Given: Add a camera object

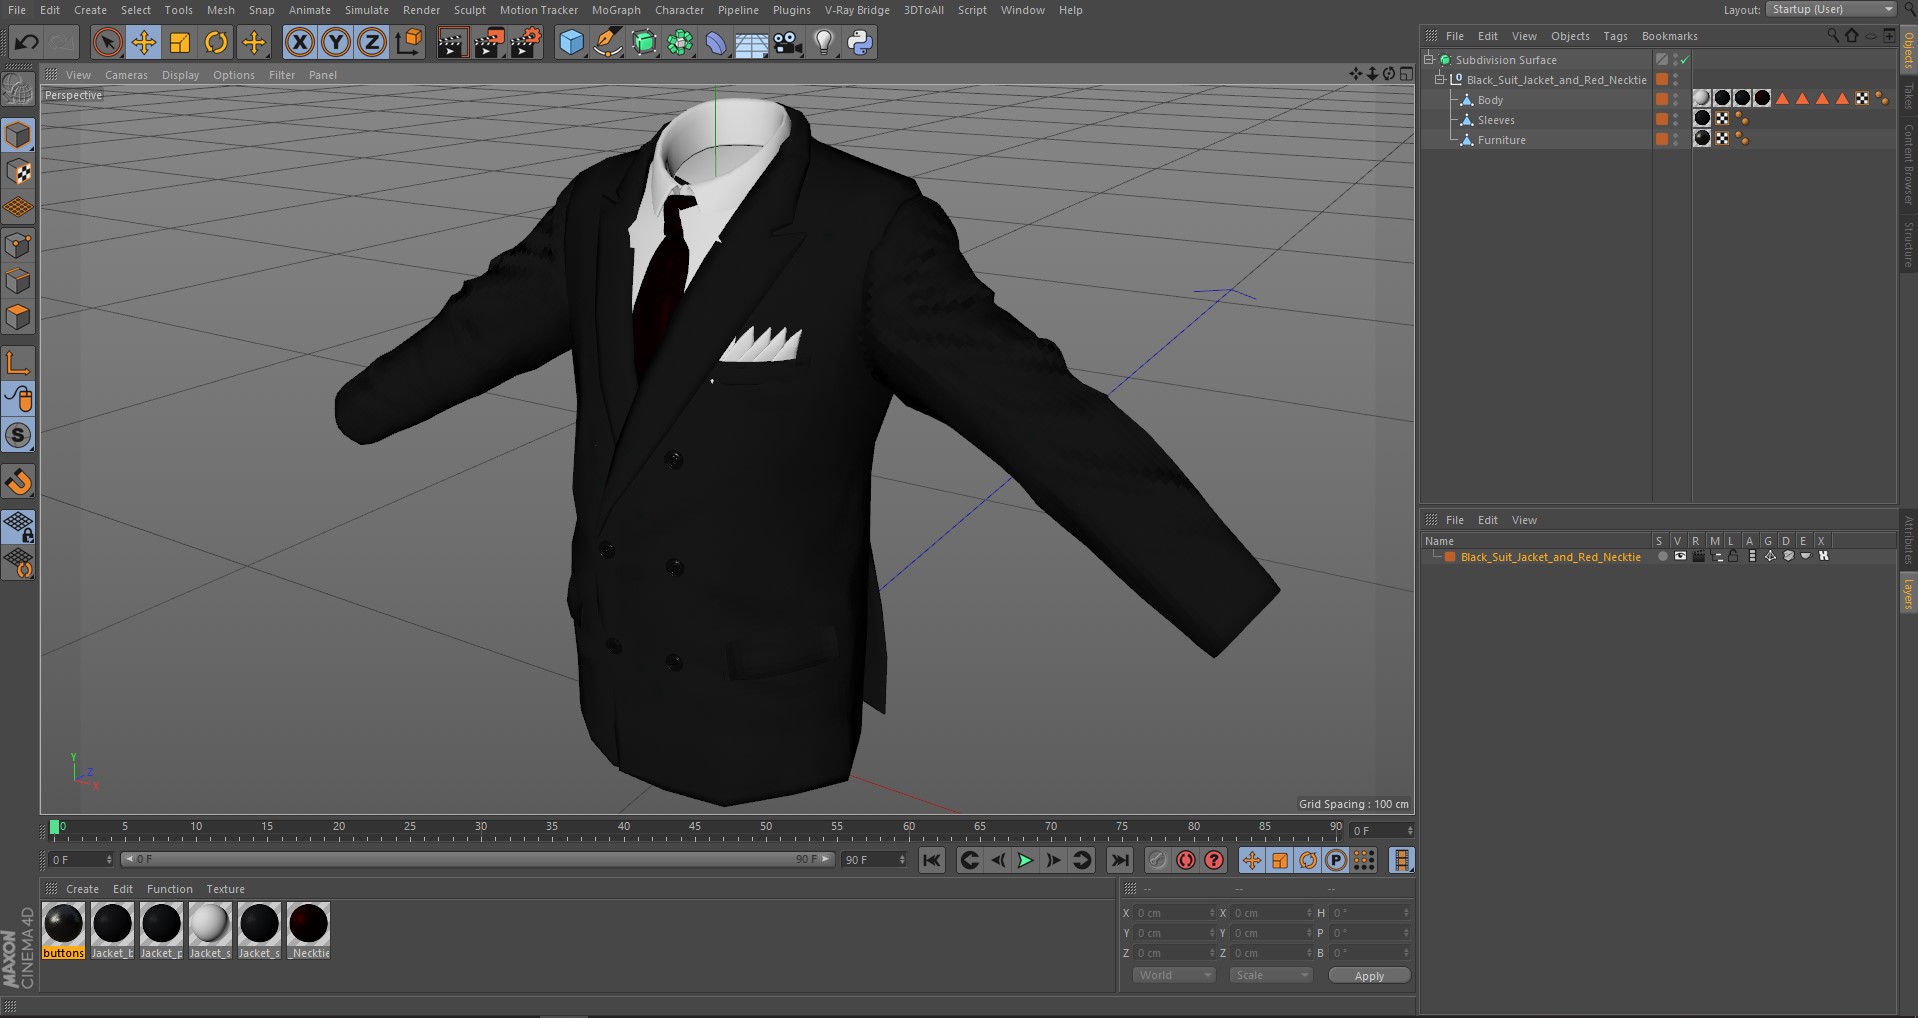Looking at the screenshot, I should [x=788, y=42].
